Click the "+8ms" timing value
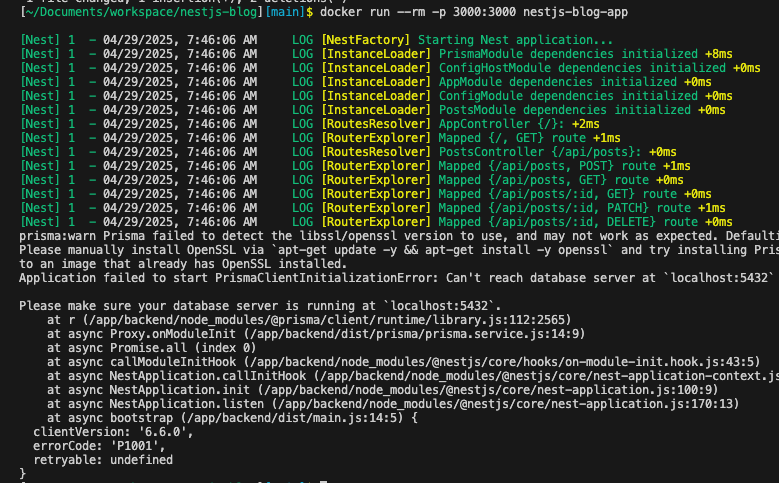 click(x=718, y=54)
